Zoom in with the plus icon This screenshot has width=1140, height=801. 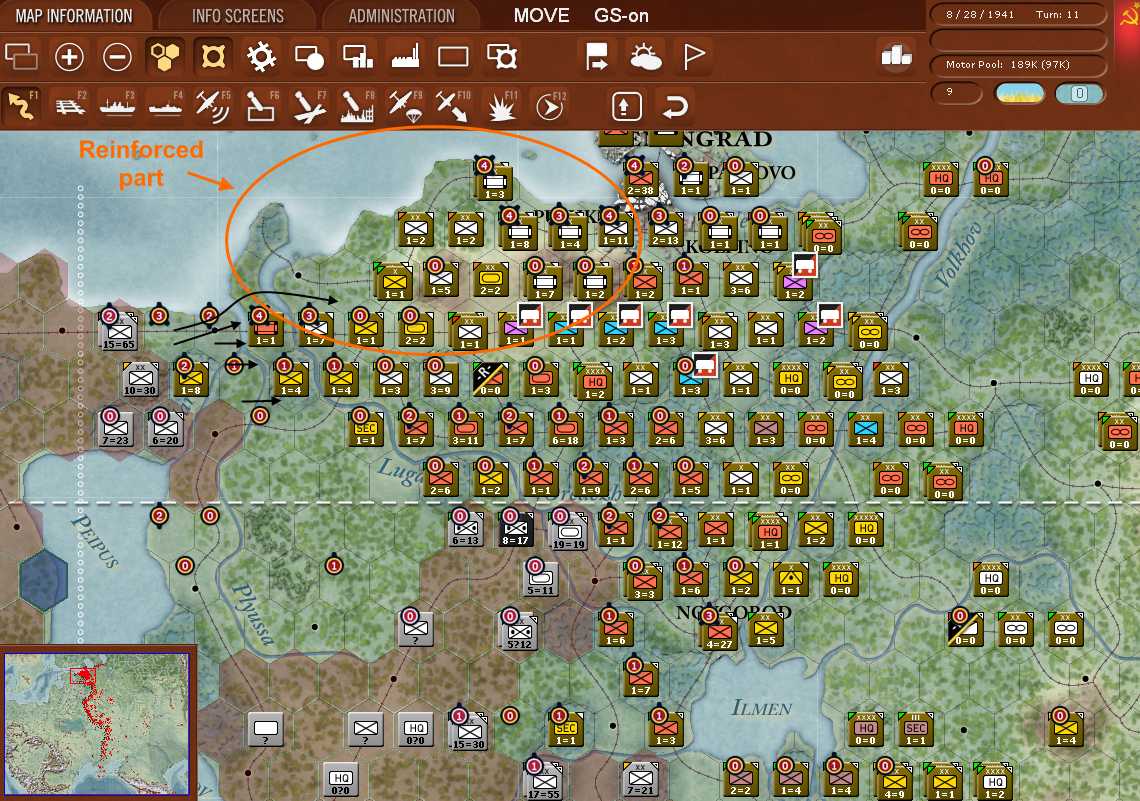click(69, 57)
